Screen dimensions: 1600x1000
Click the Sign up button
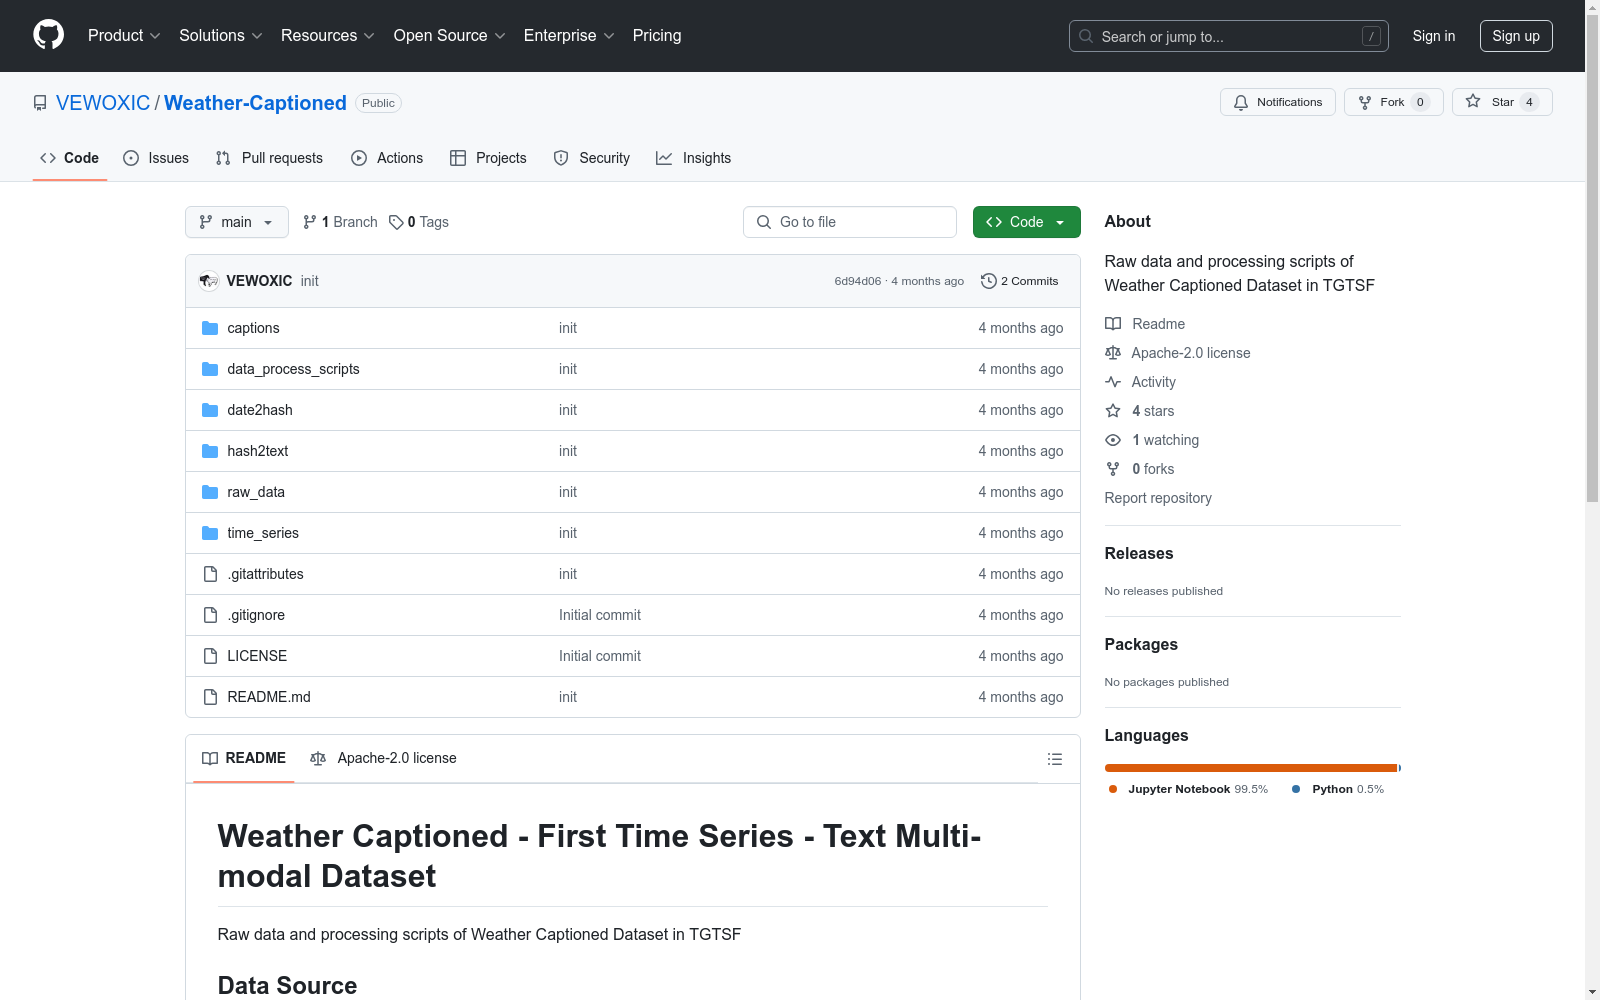[1516, 36]
